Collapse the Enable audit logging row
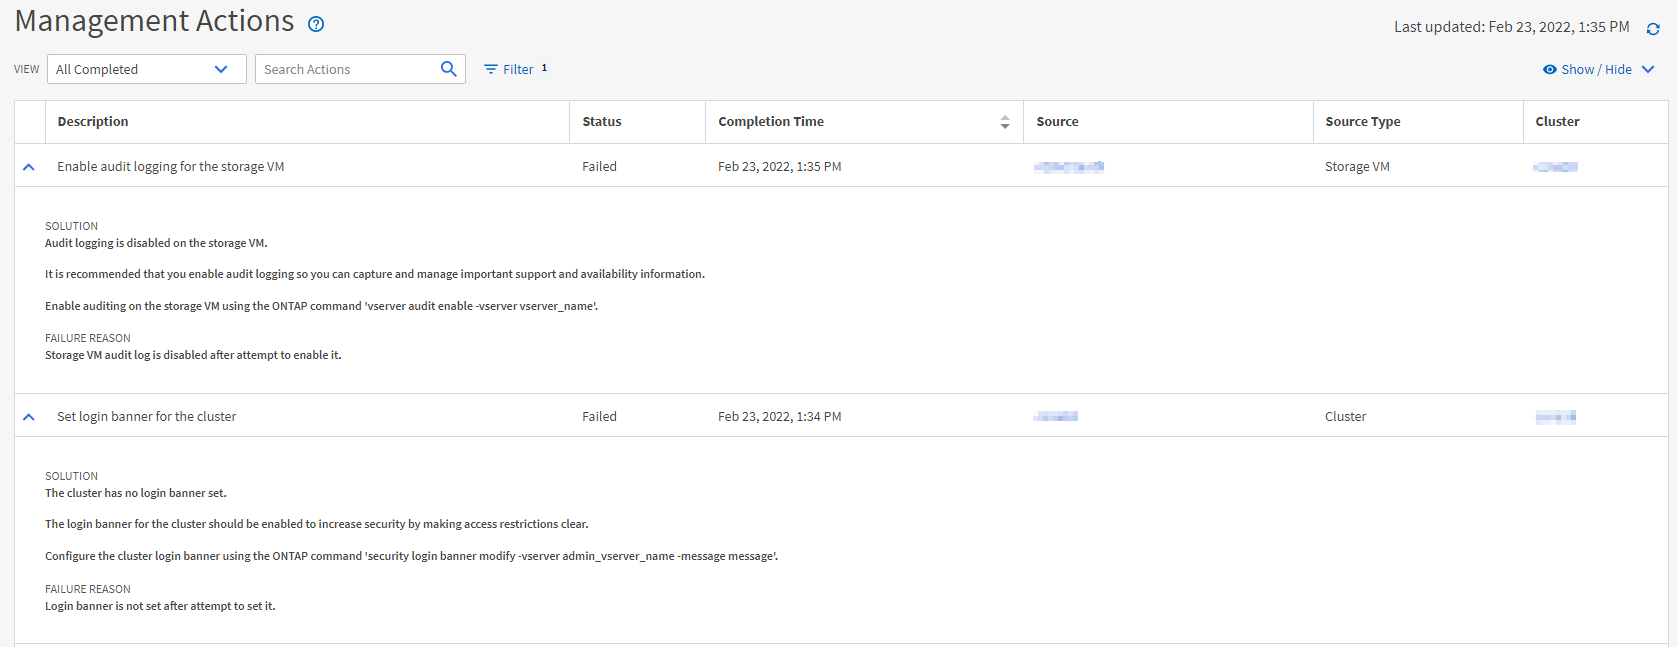The height and width of the screenshot is (647, 1678). coord(29,167)
